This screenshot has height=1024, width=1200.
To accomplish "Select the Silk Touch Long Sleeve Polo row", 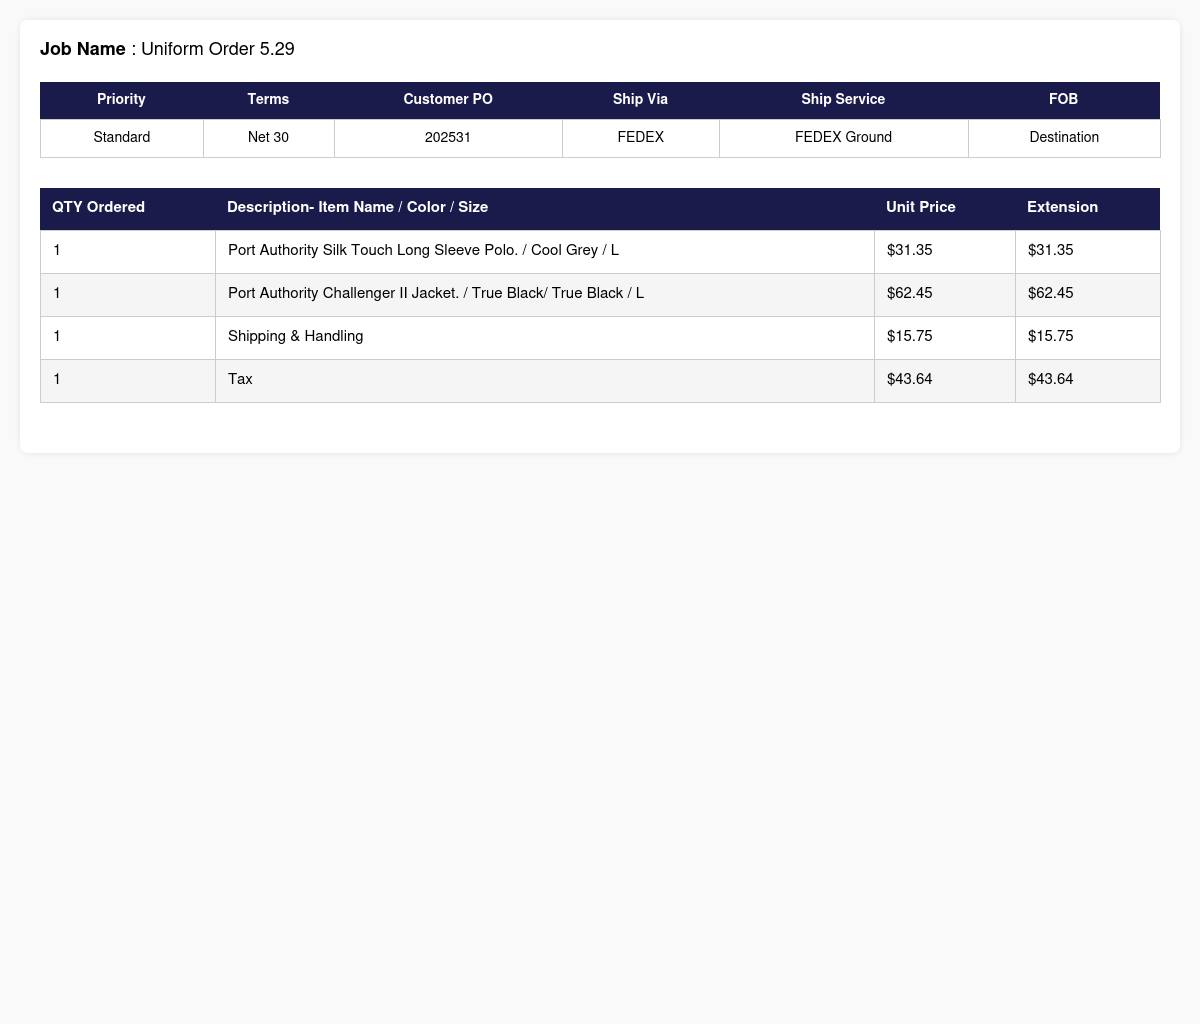I will click(x=600, y=251).
